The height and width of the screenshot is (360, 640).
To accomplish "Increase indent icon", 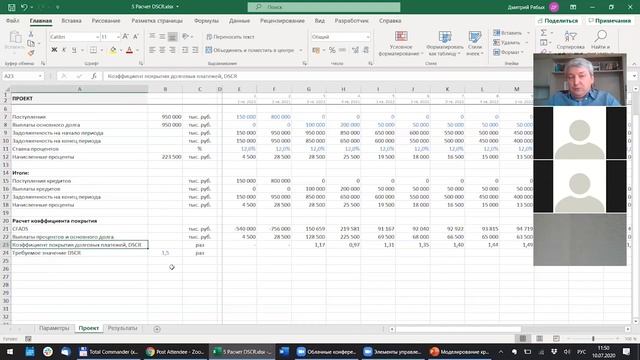I will (x=195, y=50).
